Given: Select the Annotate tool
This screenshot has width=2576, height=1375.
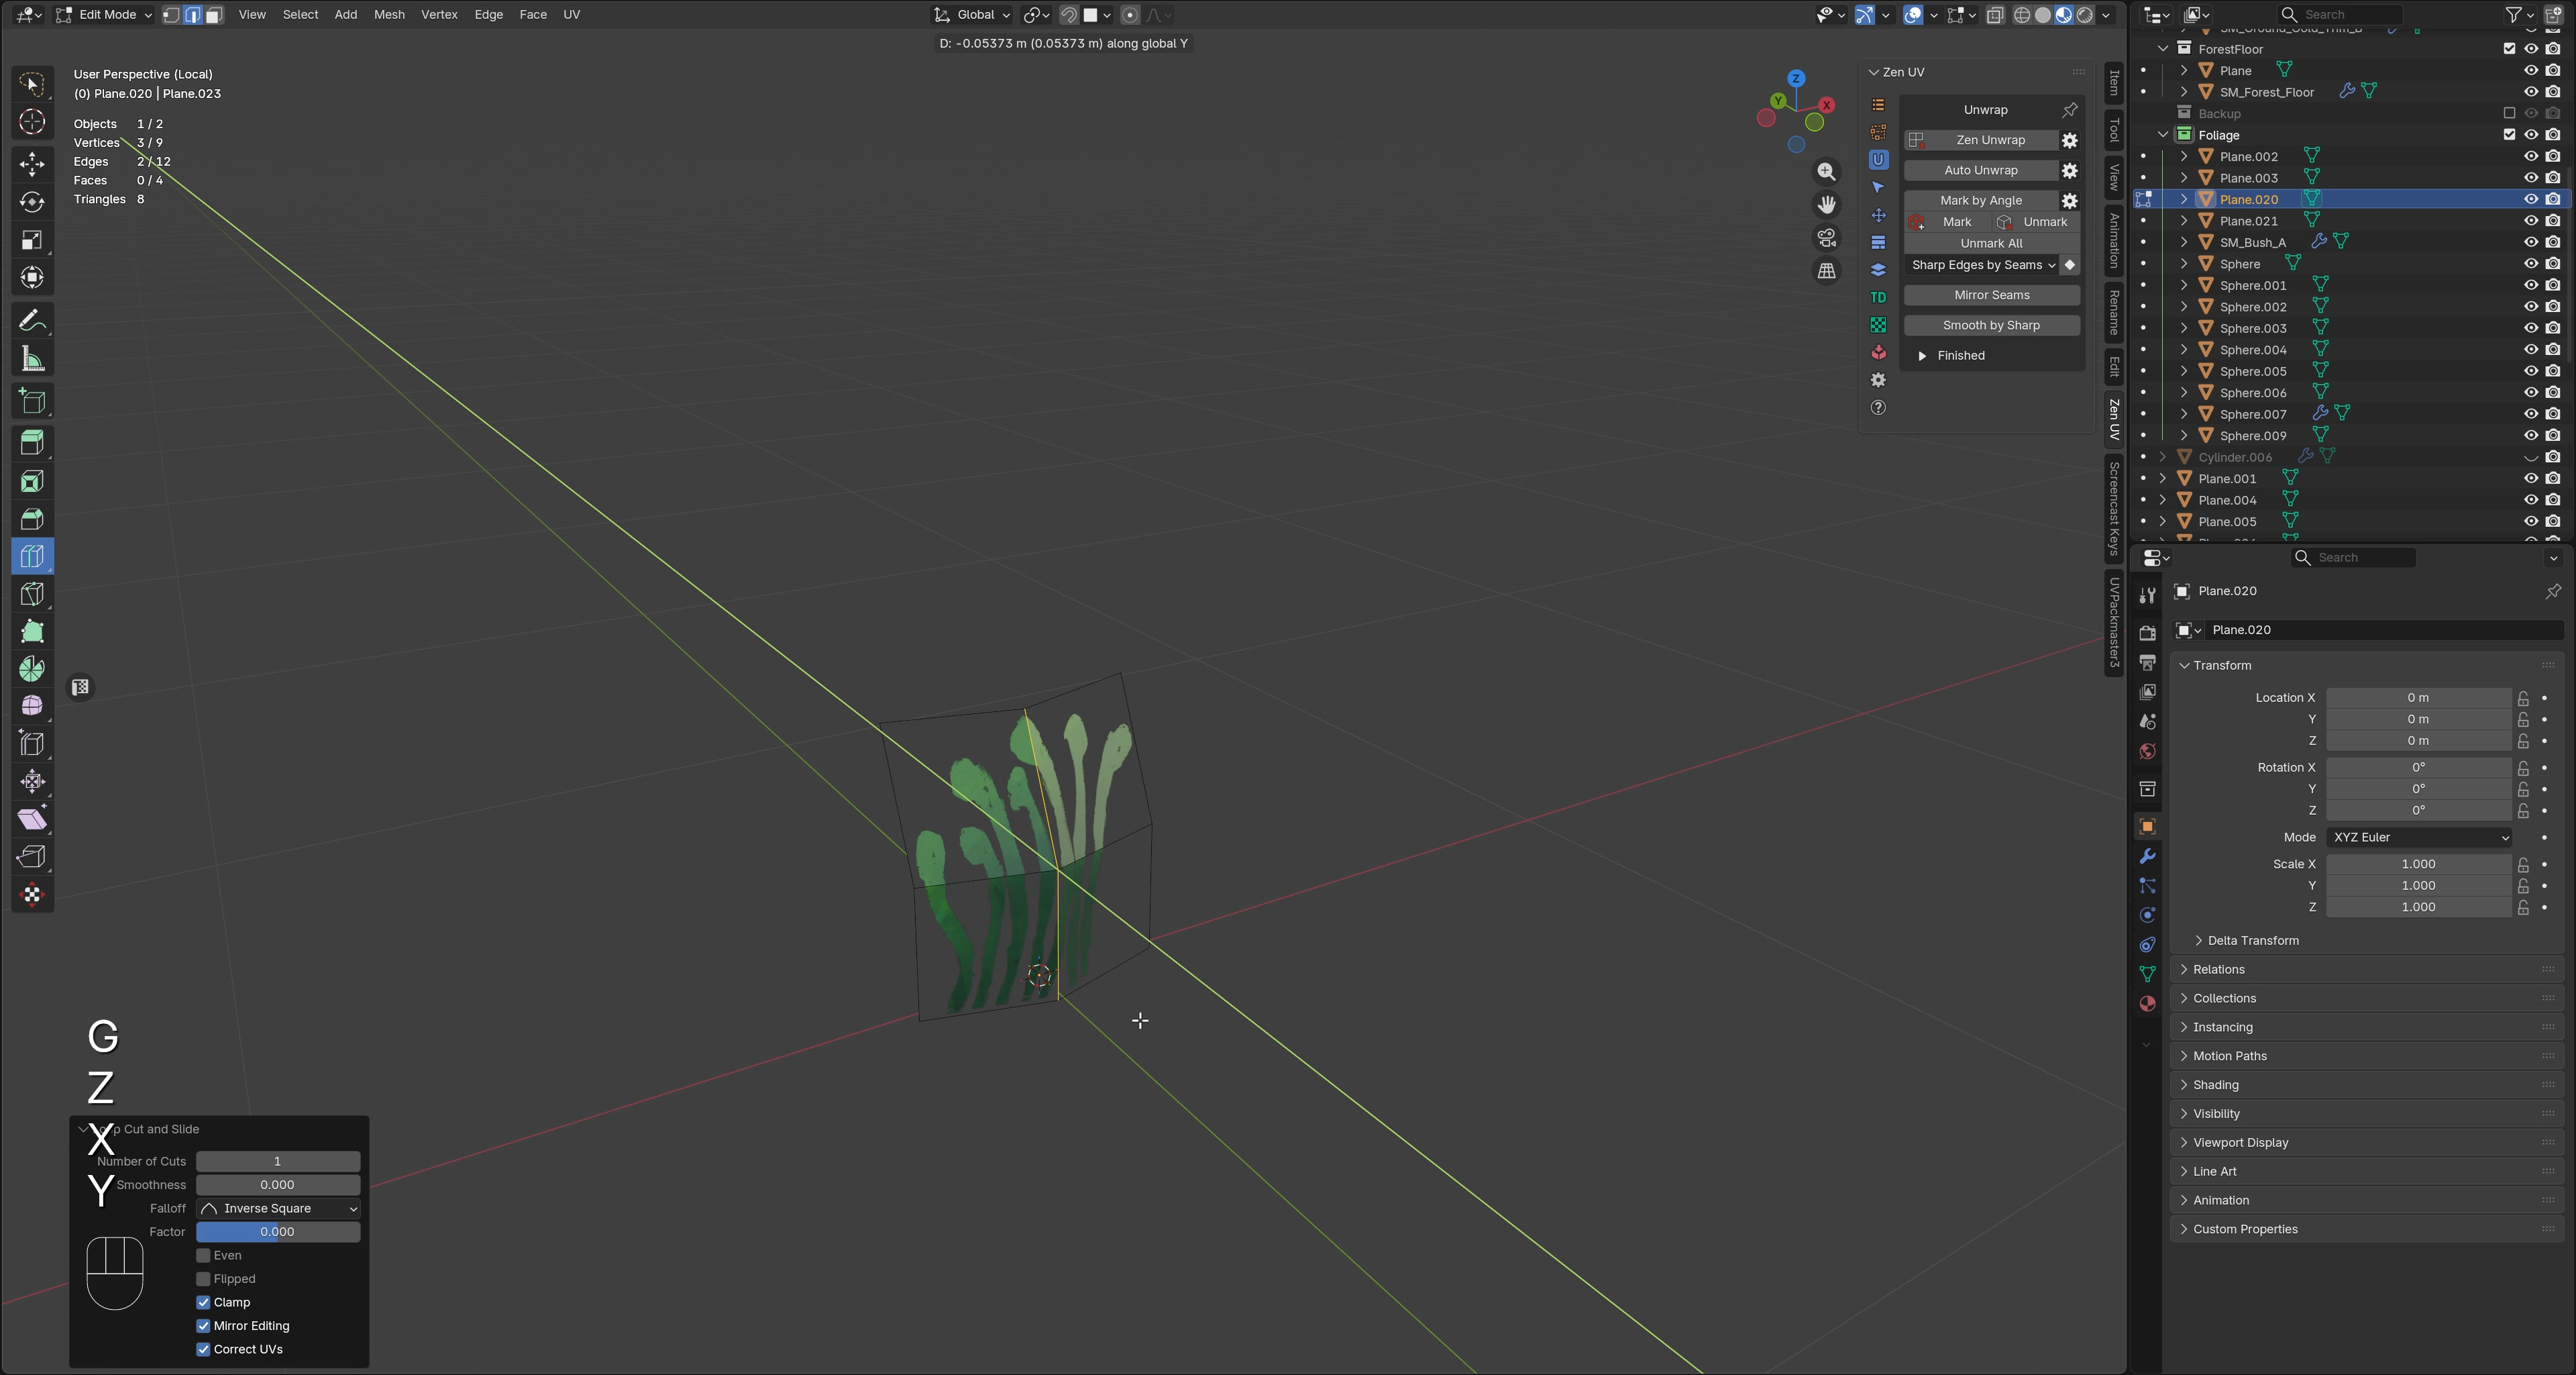Looking at the screenshot, I should pos(32,321).
